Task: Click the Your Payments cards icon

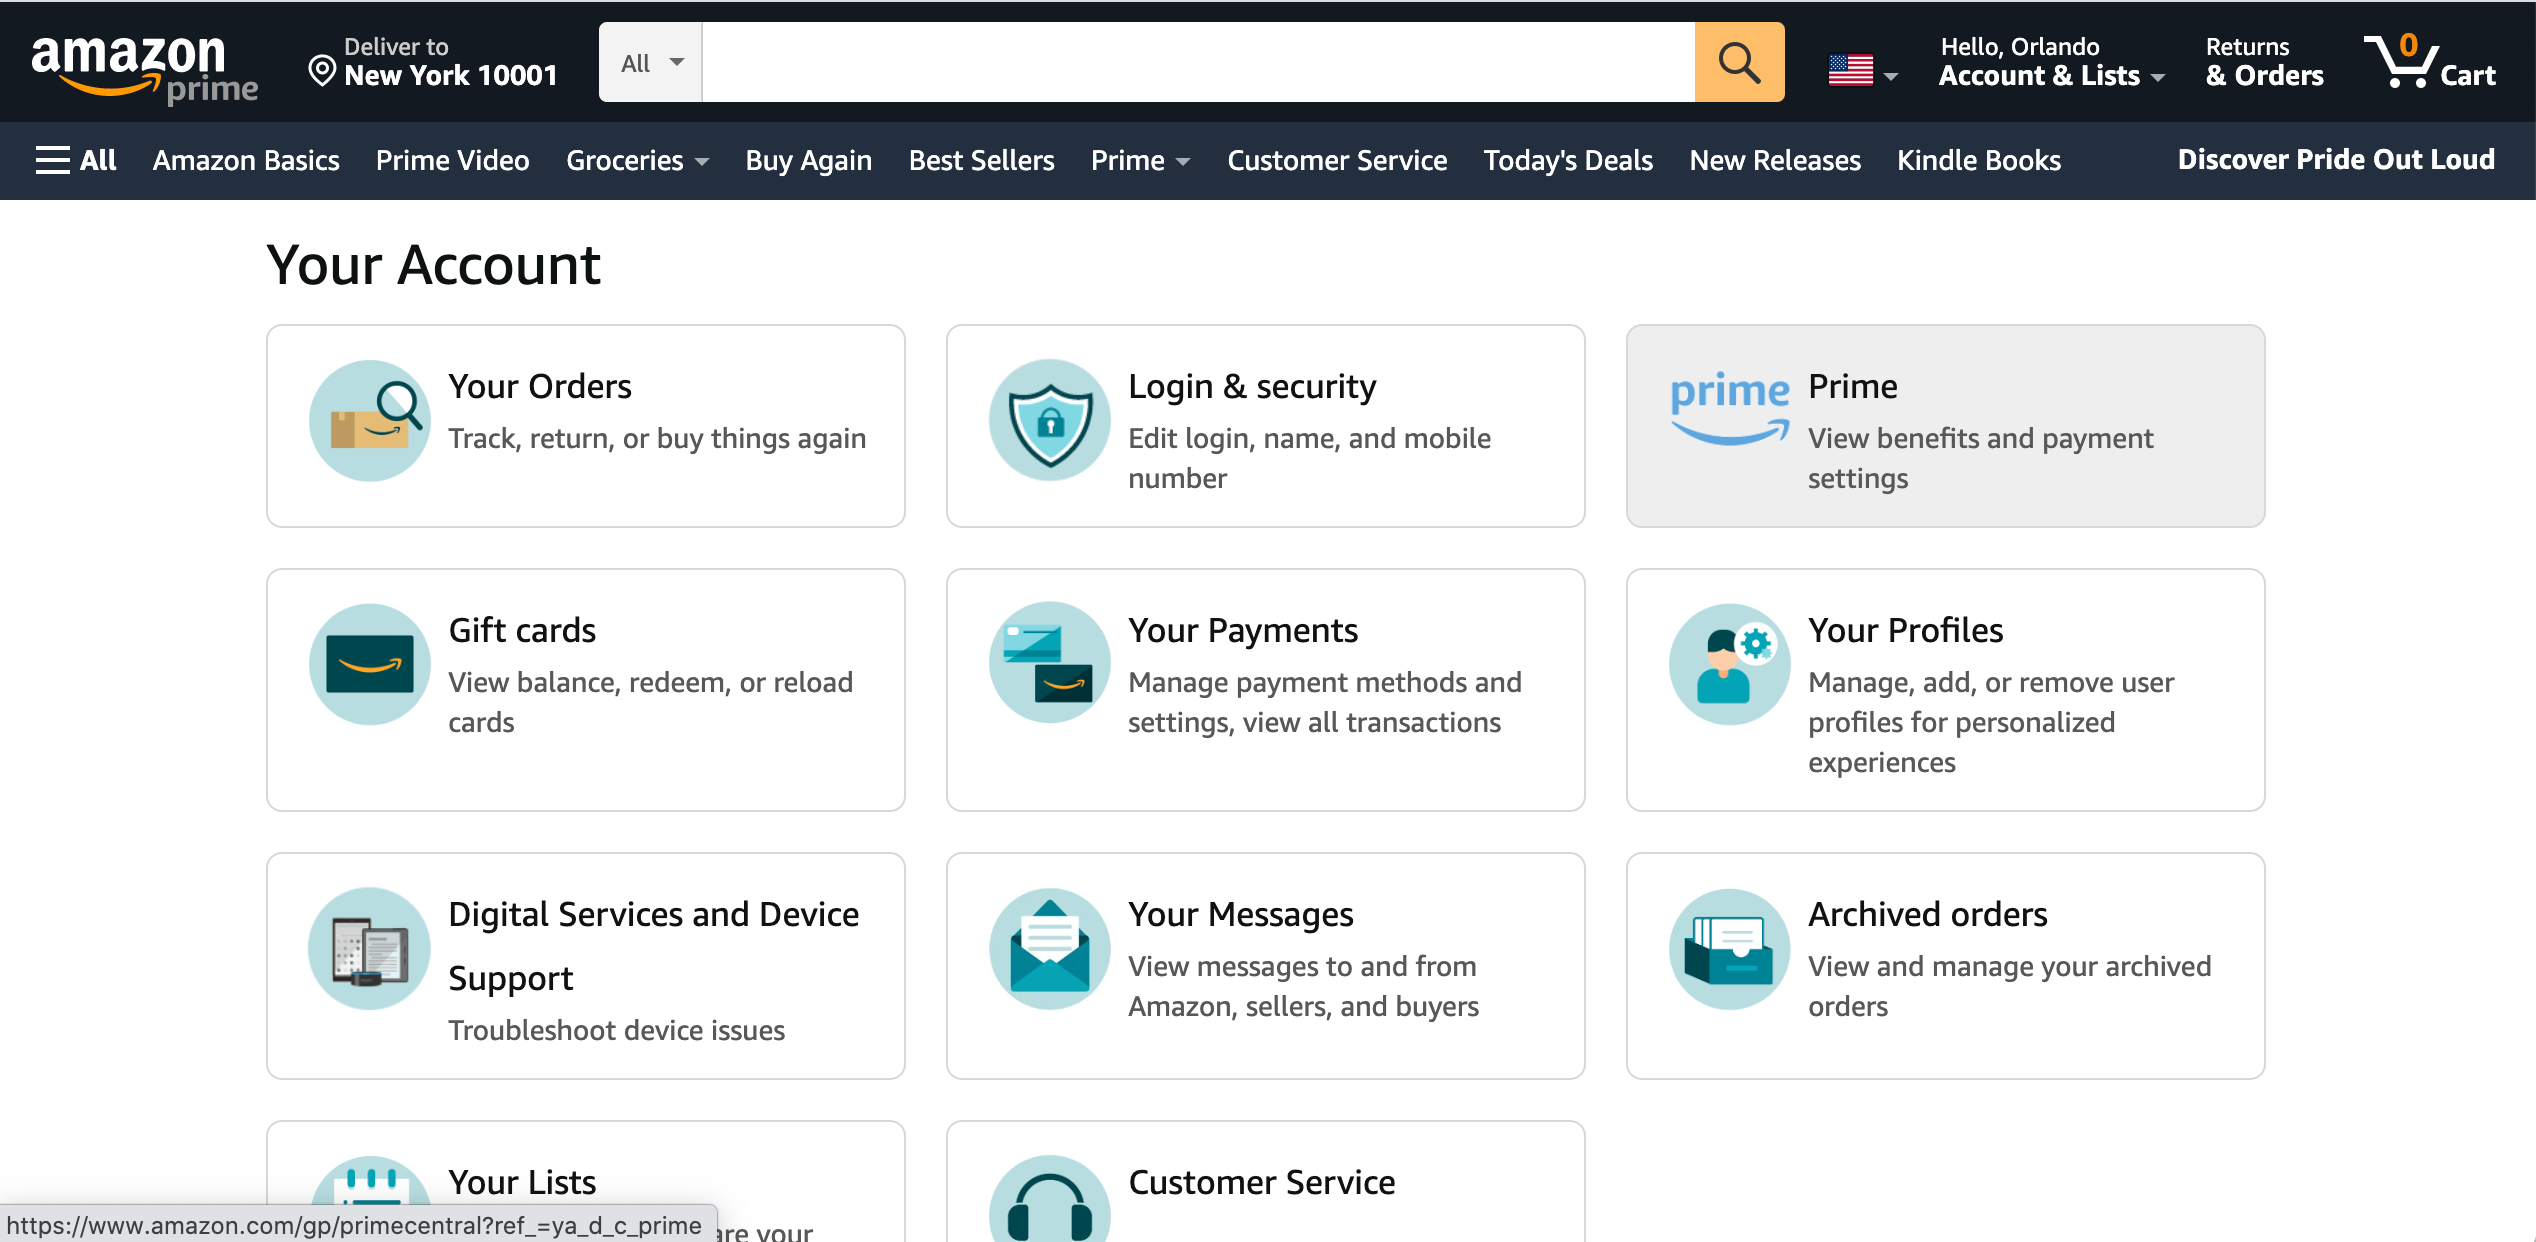Action: pos(1050,664)
